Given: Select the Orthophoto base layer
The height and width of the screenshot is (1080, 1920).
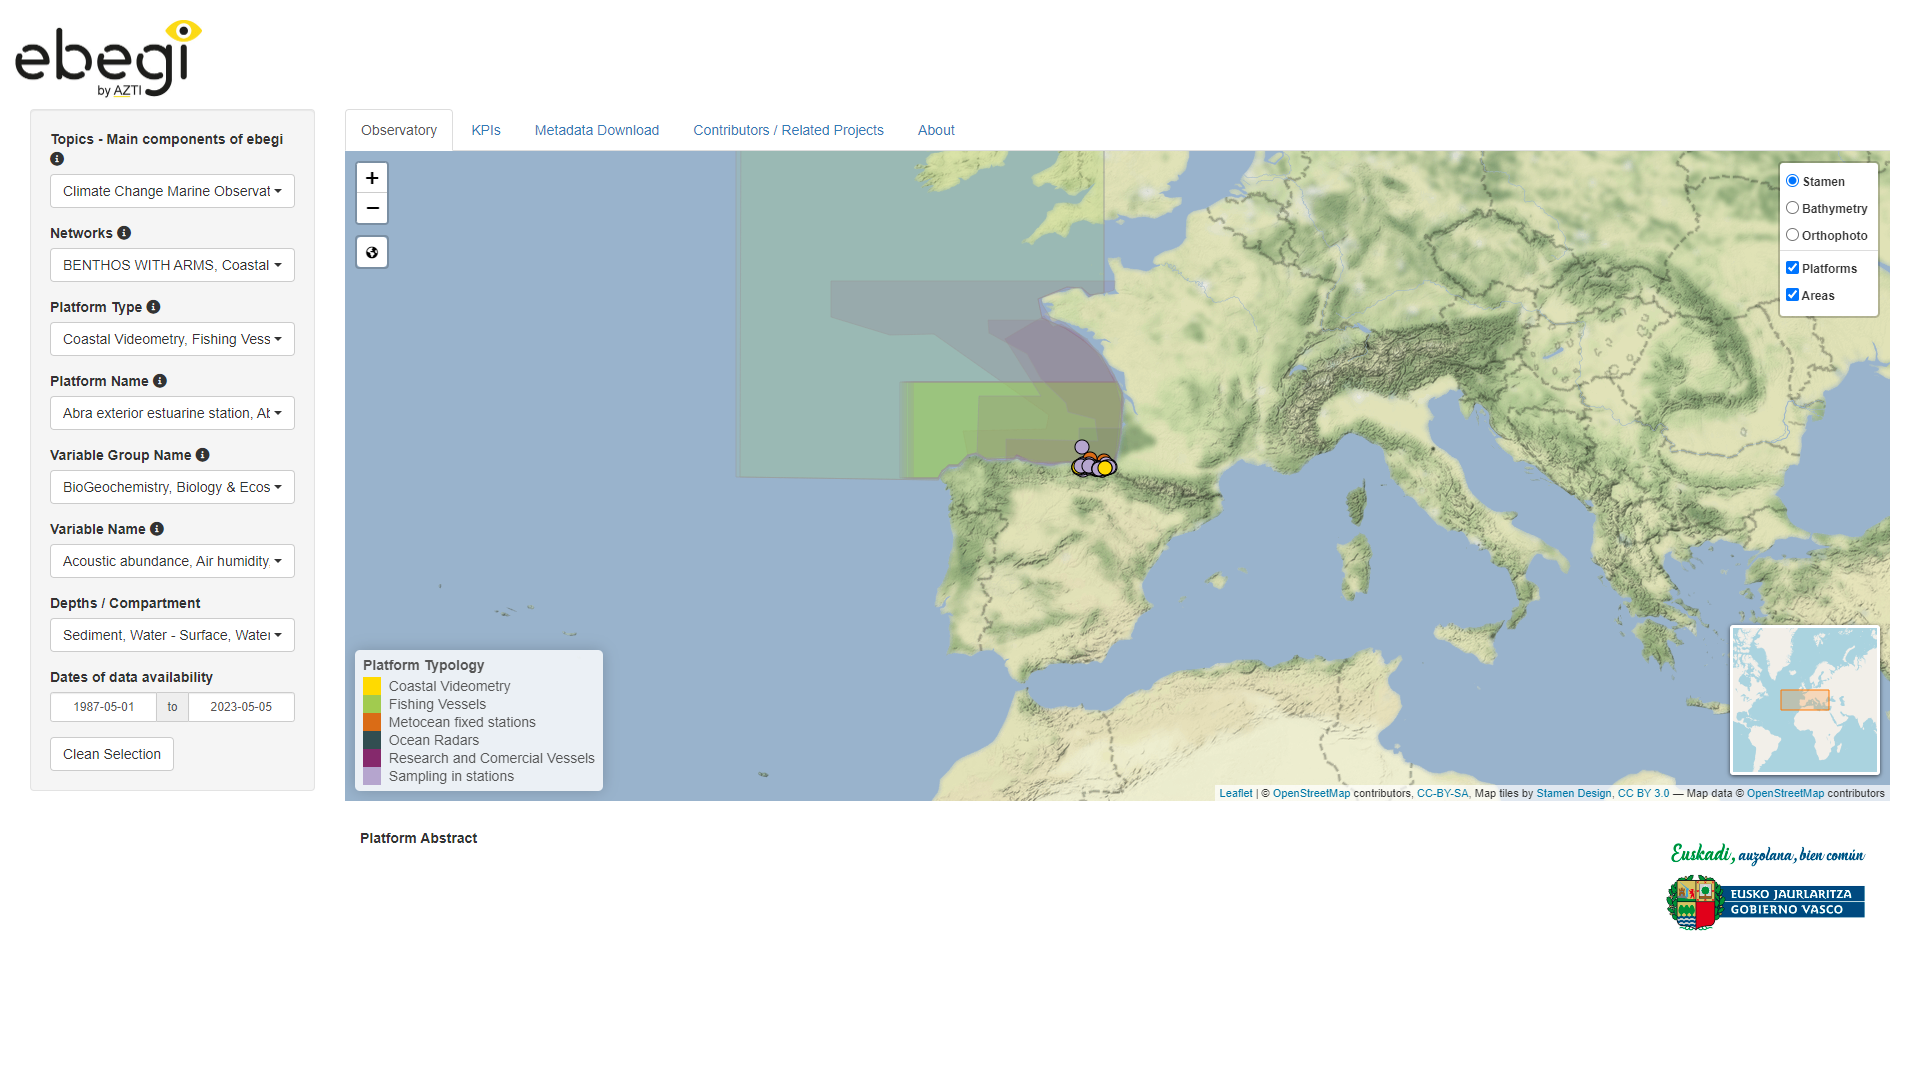Looking at the screenshot, I should coord(1792,235).
